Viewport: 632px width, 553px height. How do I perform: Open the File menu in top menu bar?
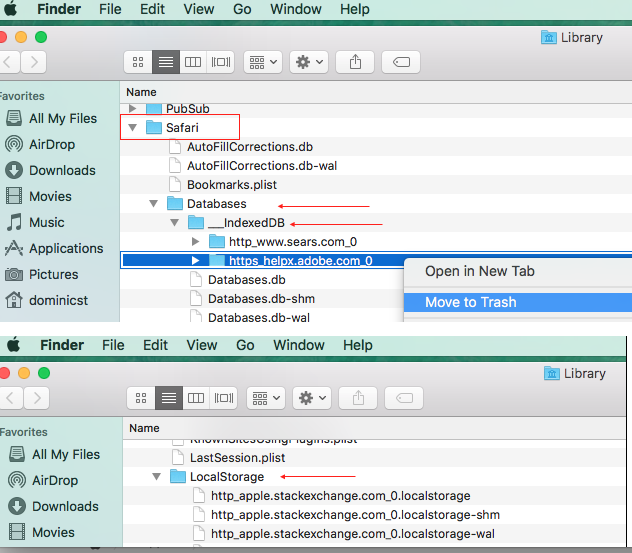pyautogui.click(x=110, y=9)
